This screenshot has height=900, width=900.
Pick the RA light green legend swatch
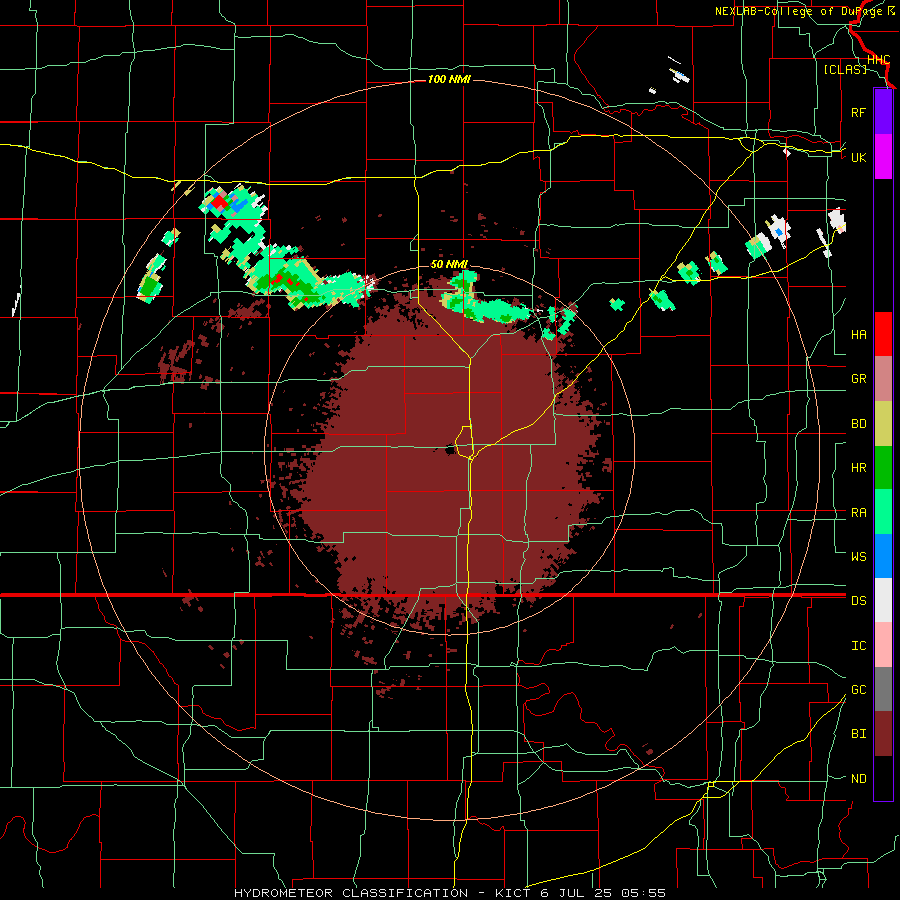[883, 512]
